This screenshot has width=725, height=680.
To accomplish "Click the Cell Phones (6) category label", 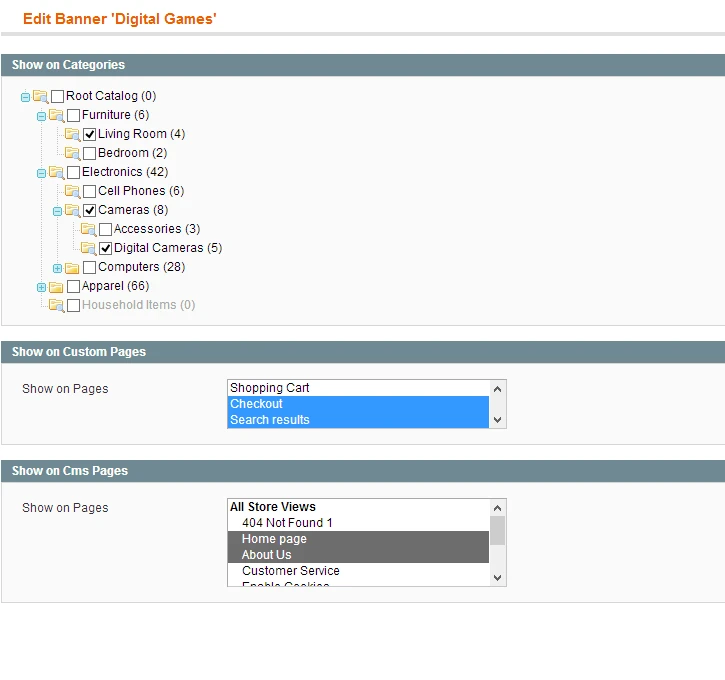I will coord(141,191).
